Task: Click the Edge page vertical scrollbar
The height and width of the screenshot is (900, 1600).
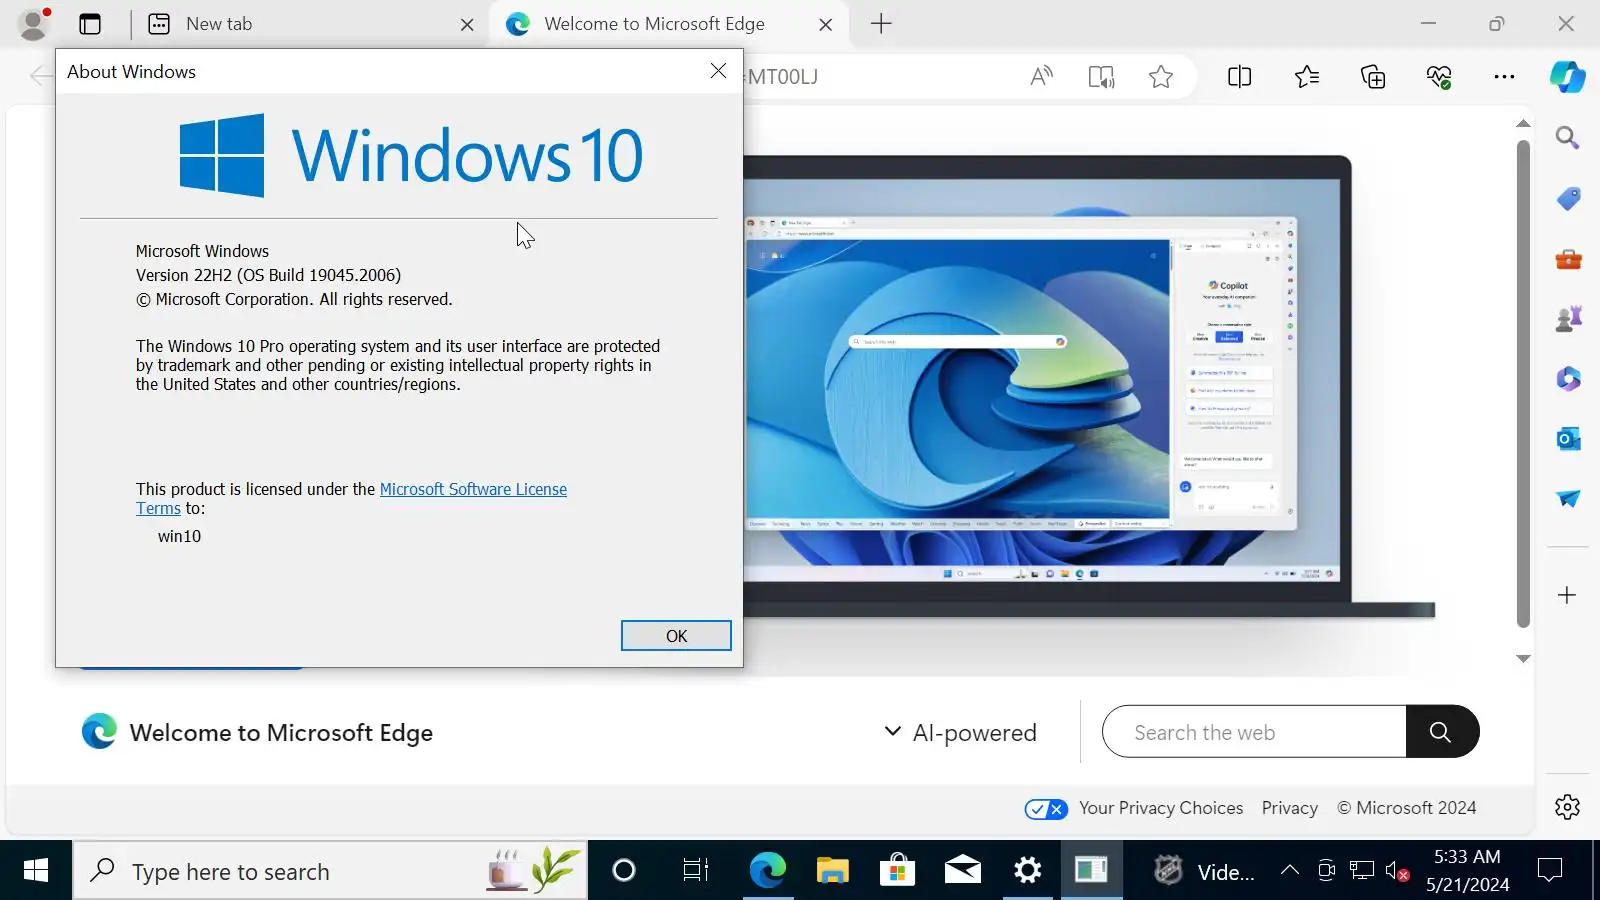Action: [1523, 385]
